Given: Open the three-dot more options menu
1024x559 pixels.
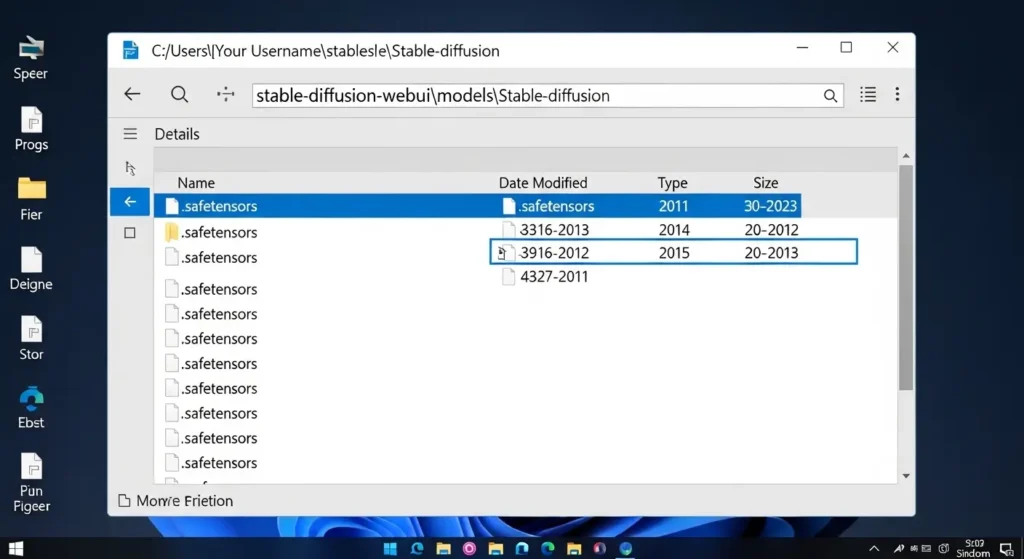Looking at the screenshot, I should click(897, 95).
